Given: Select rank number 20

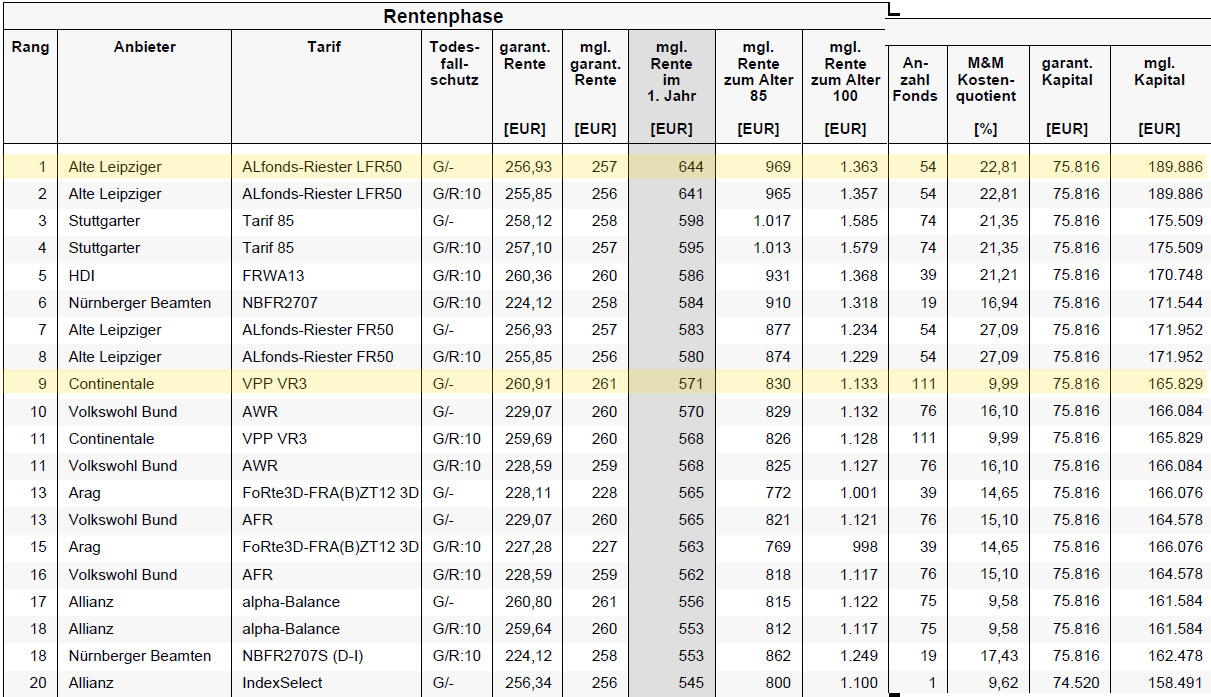Looking at the screenshot, I should click(x=38, y=683).
